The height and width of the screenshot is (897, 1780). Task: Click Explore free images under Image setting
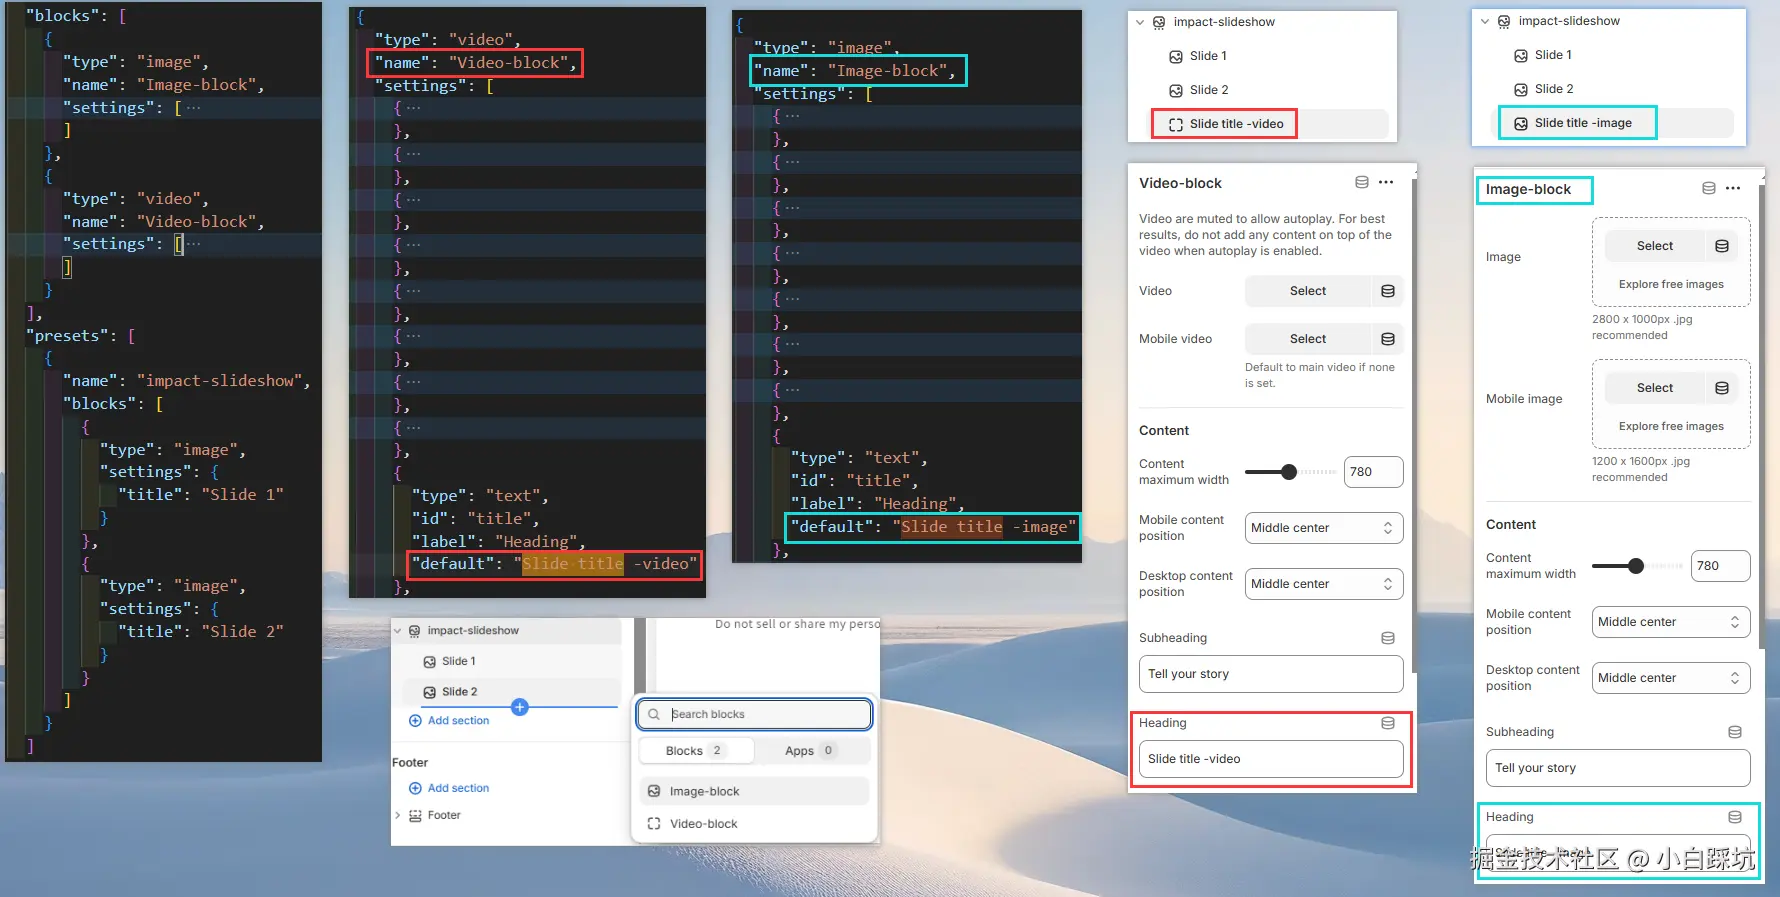point(1671,284)
